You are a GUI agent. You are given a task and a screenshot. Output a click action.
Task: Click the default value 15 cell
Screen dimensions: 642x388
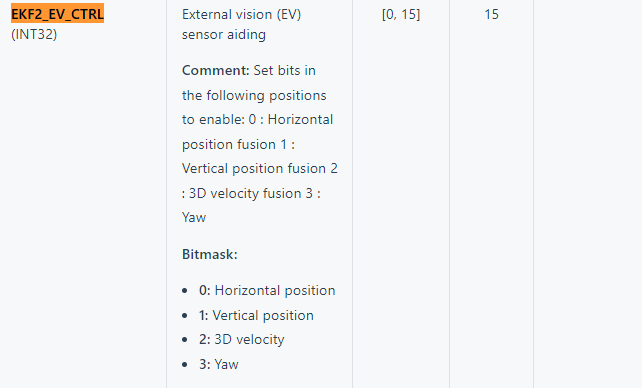(491, 14)
